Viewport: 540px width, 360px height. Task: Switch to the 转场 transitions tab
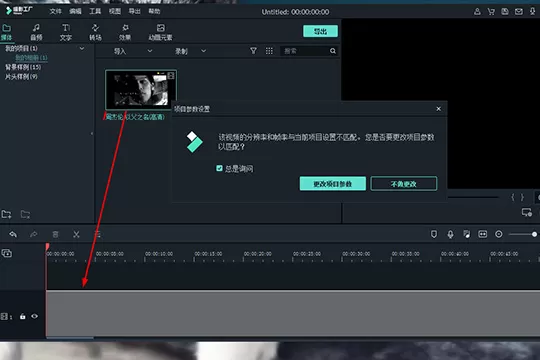point(95,32)
